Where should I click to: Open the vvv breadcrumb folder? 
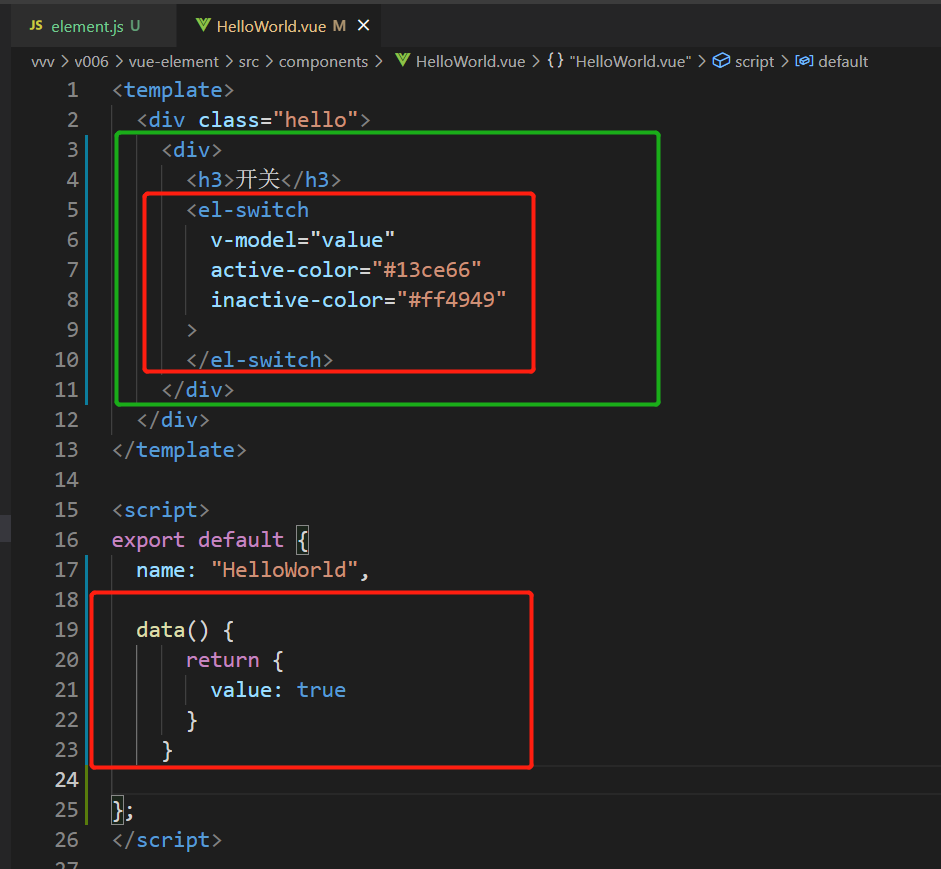[43, 62]
